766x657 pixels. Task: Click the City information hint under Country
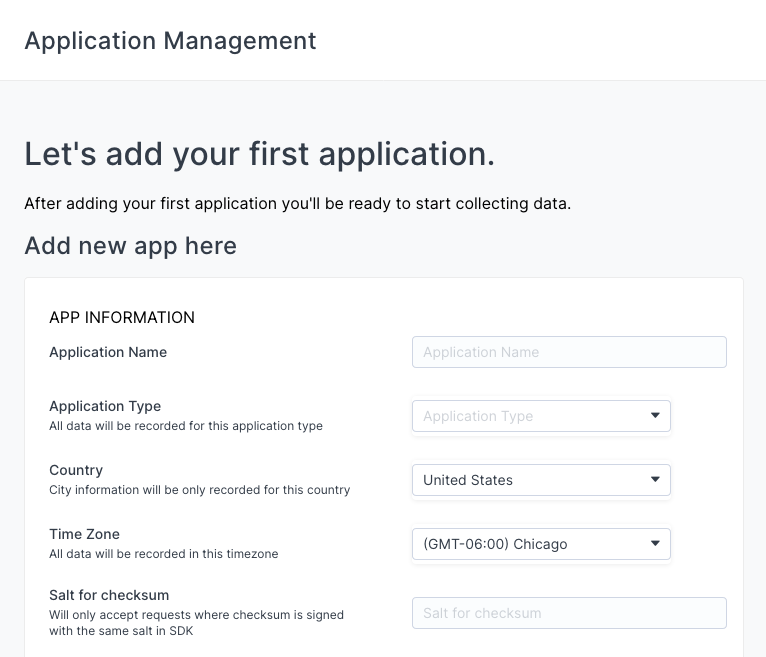pos(199,490)
